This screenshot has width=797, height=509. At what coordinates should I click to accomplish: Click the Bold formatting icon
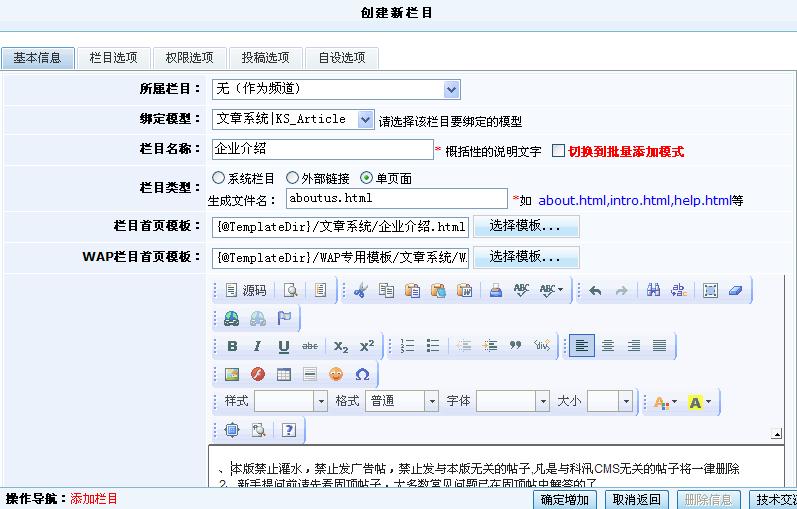232,346
